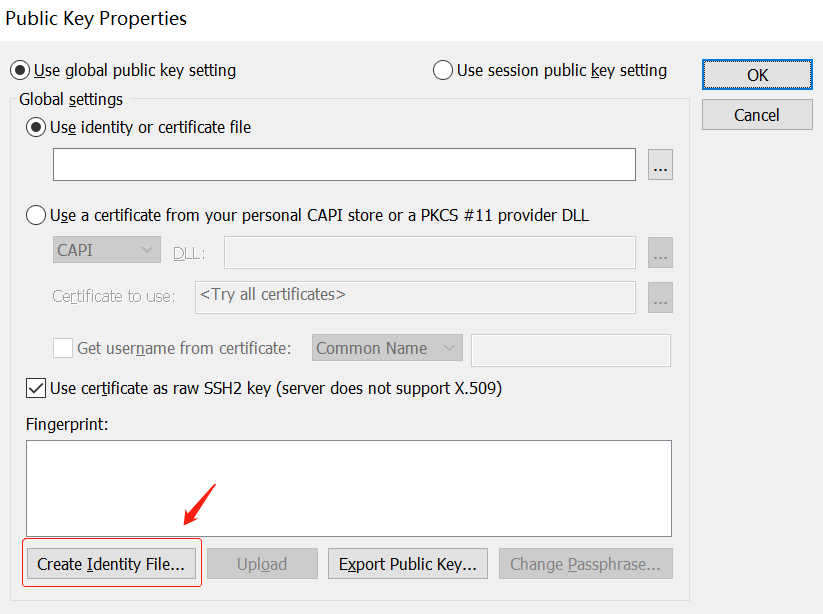Browse for DLL using ellipsis button

coord(660,252)
